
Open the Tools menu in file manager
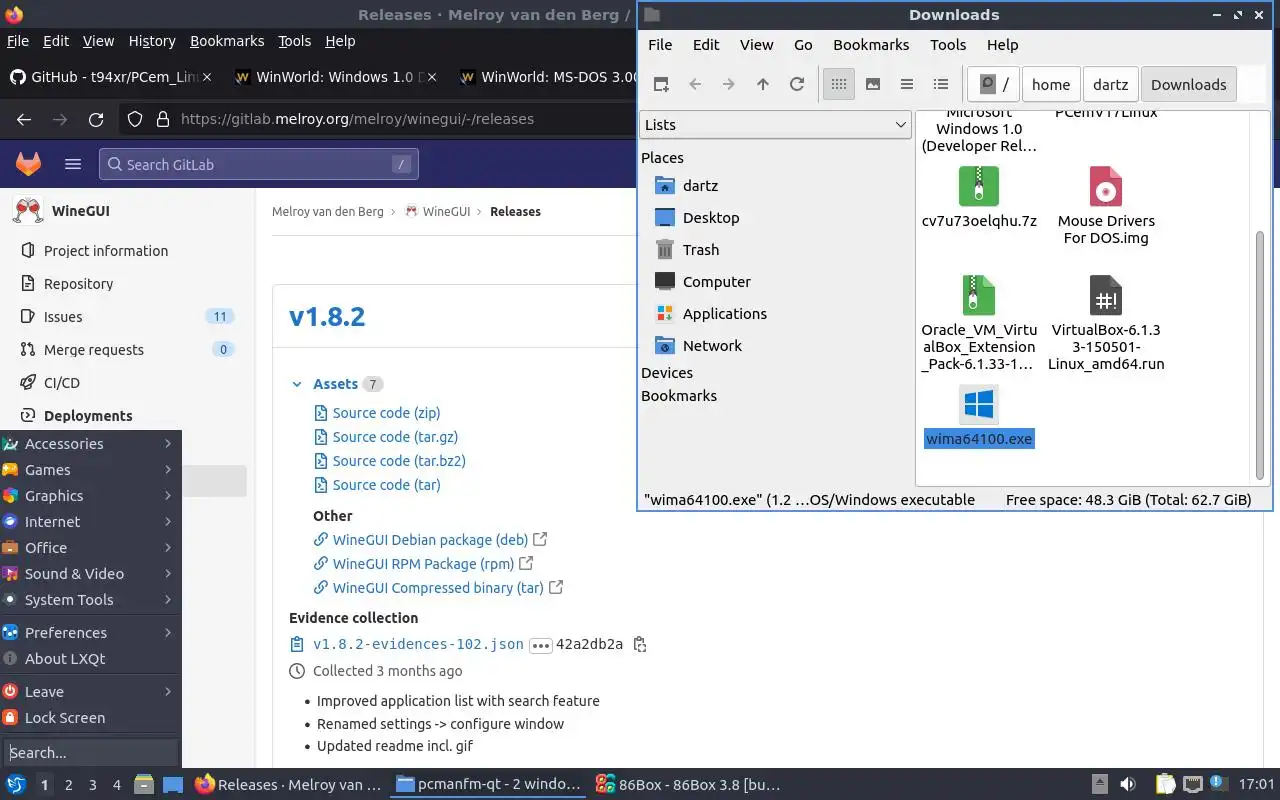point(948,44)
